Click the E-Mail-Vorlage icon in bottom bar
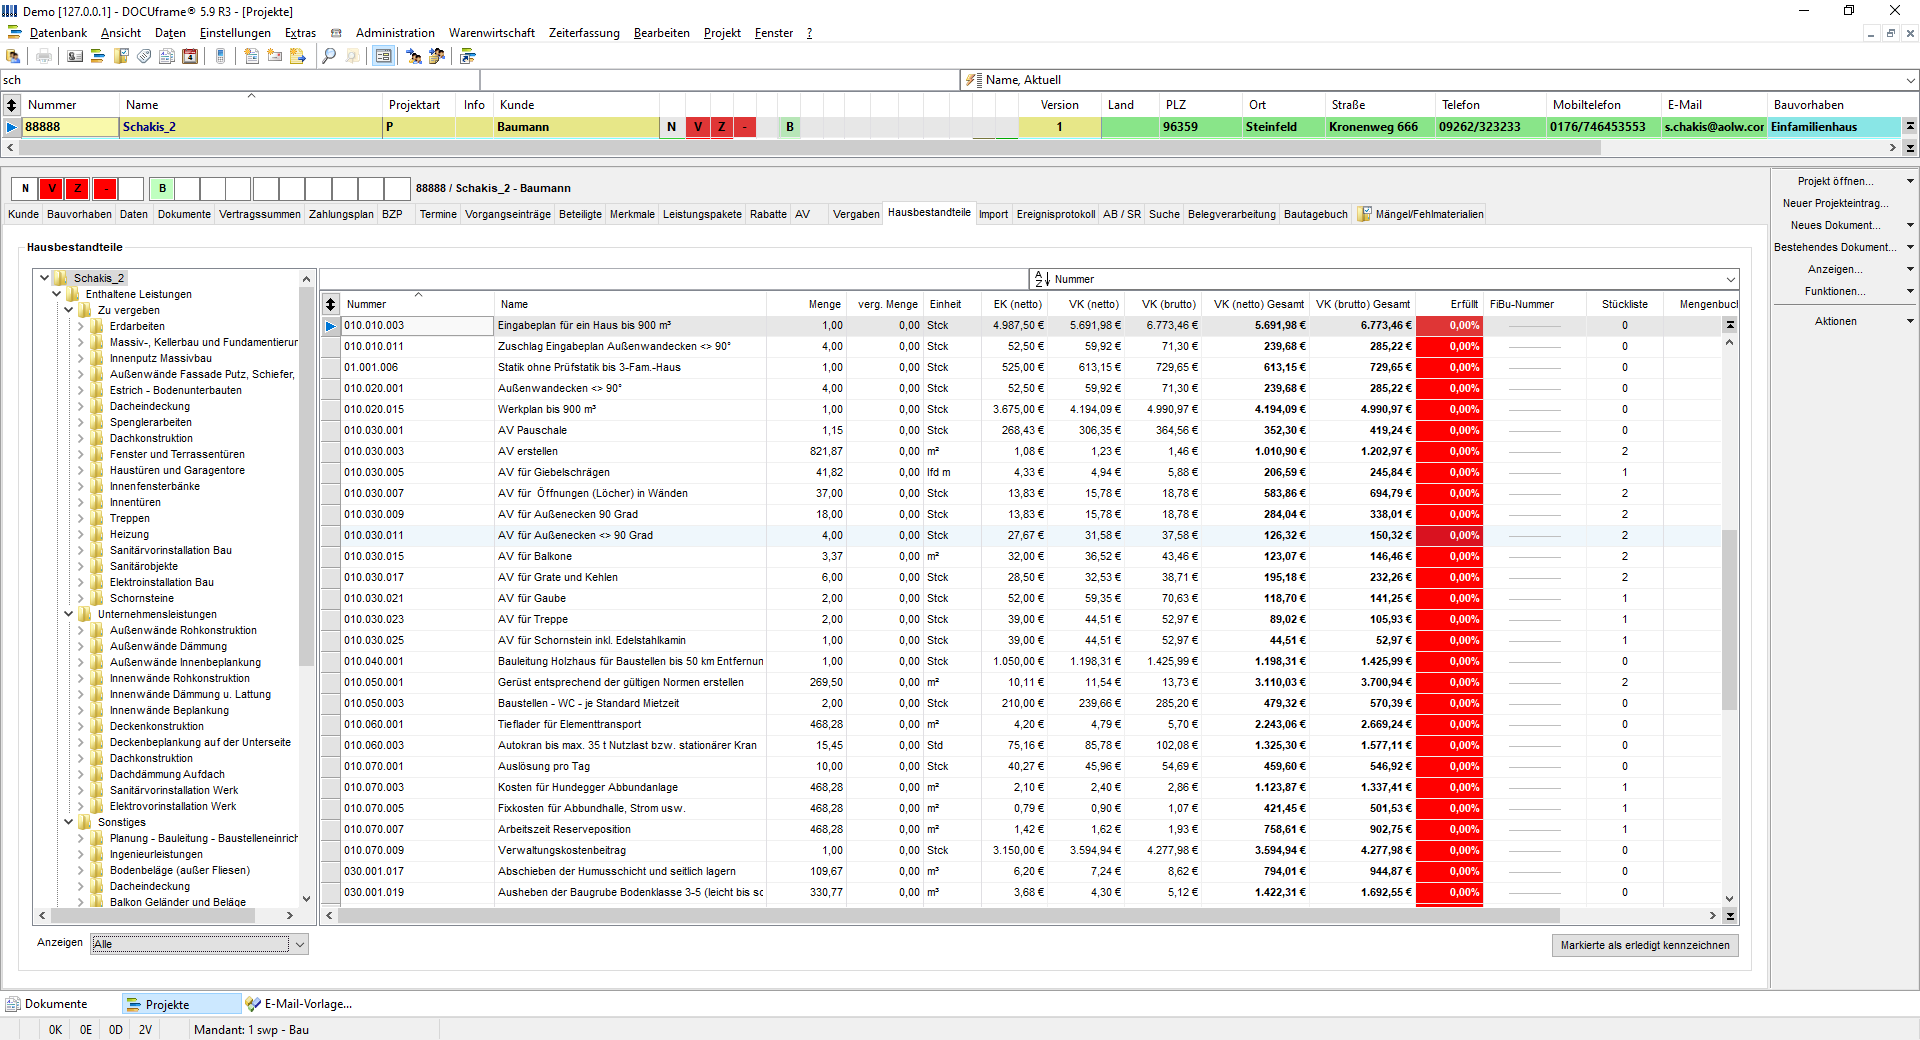 coord(254,1004)
